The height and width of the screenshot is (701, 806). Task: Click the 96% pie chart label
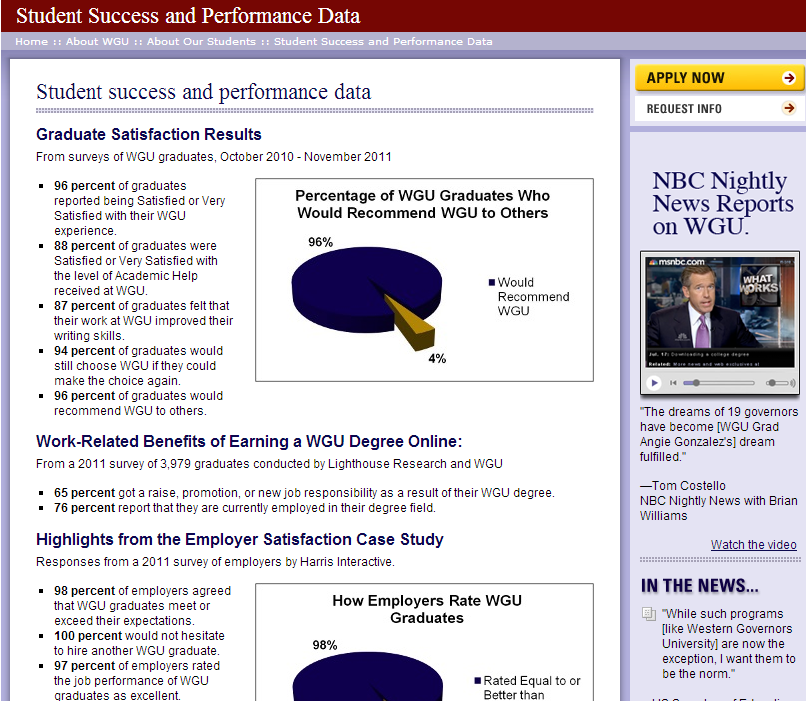pyautogui.click(x=320, y=242)
